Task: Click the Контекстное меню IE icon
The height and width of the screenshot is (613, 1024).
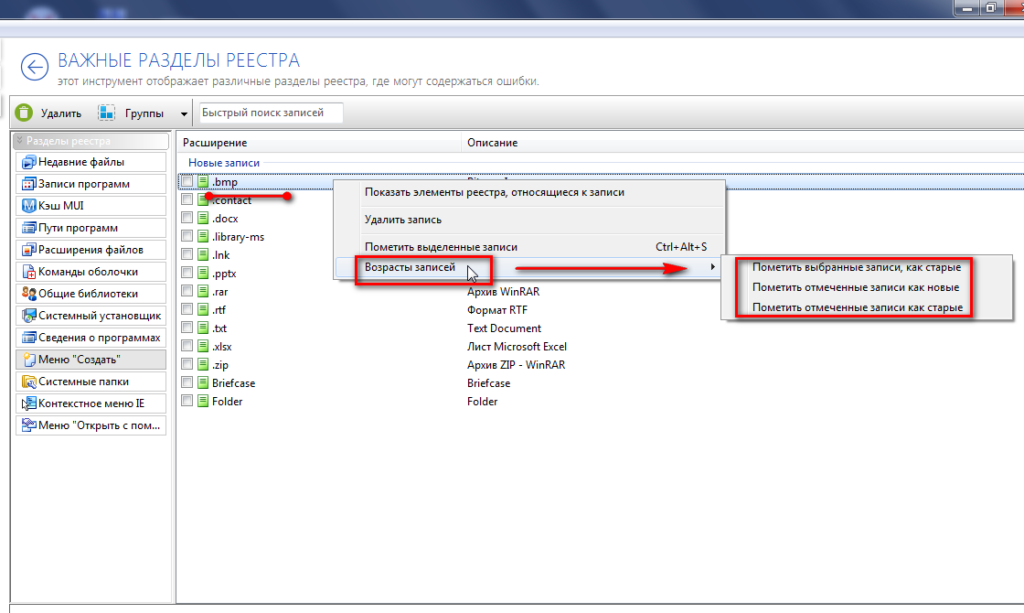Action: click(x=27, y=404)
